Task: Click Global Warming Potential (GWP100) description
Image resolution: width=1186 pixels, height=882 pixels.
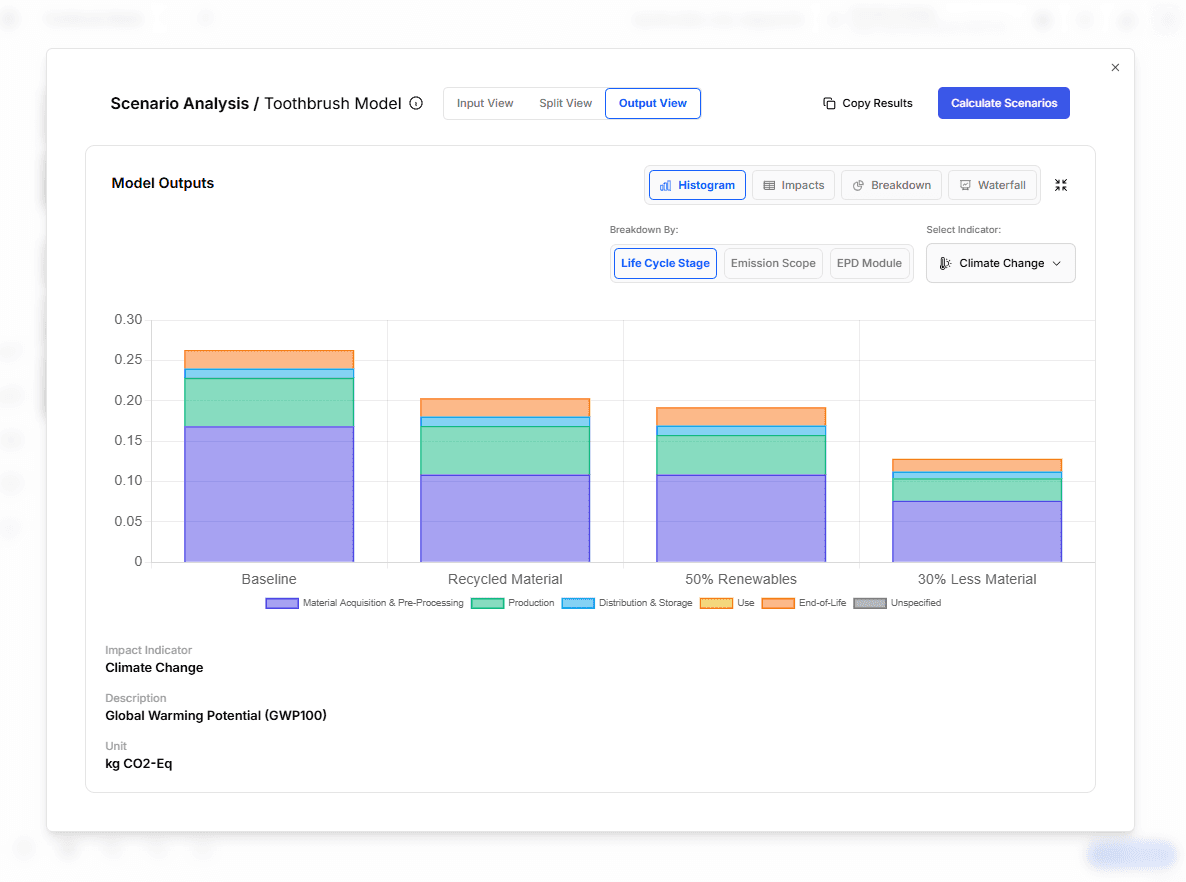Action: point(216,716)
